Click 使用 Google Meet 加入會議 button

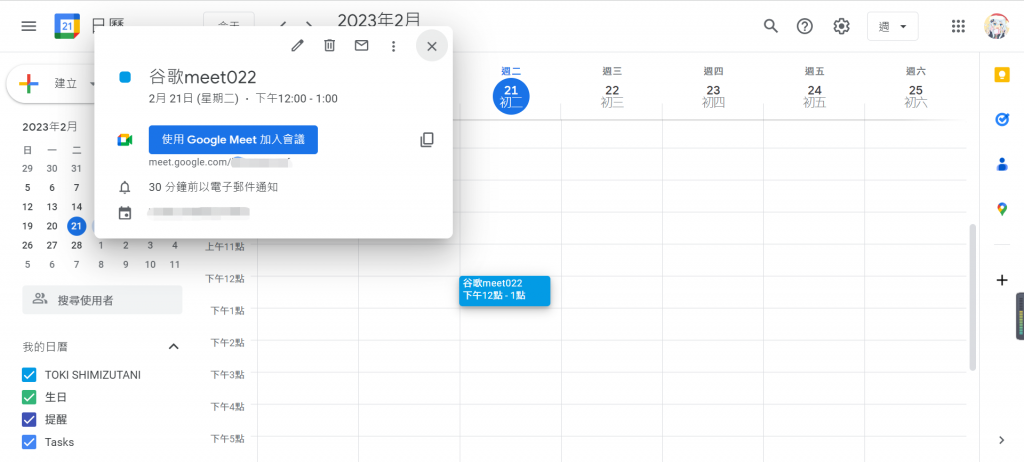(233, 140)
